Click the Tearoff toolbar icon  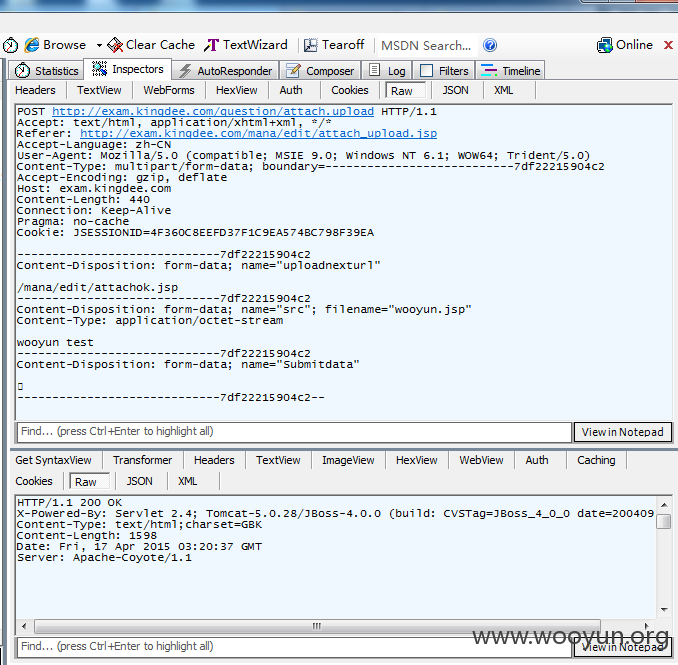(x=310, y=45)
